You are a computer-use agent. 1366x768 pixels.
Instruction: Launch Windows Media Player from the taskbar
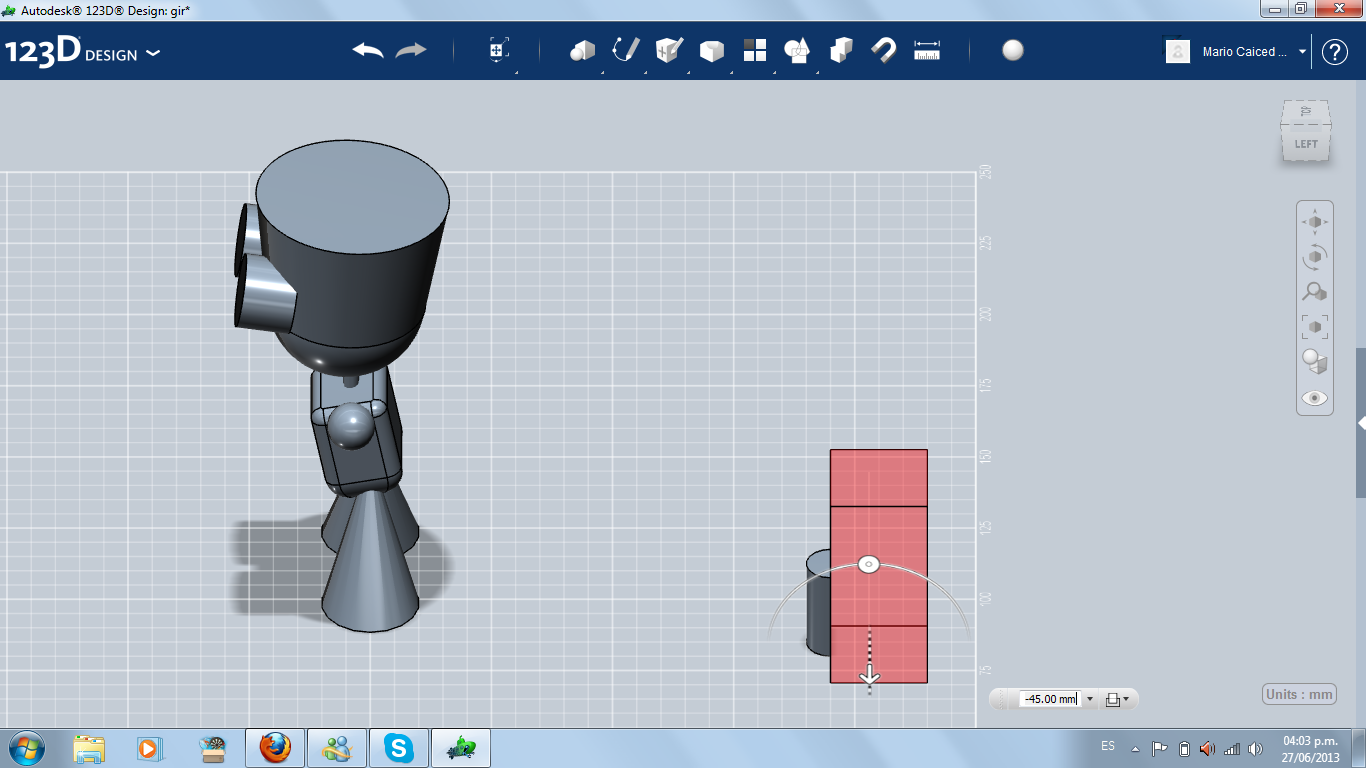click(150, 748)
